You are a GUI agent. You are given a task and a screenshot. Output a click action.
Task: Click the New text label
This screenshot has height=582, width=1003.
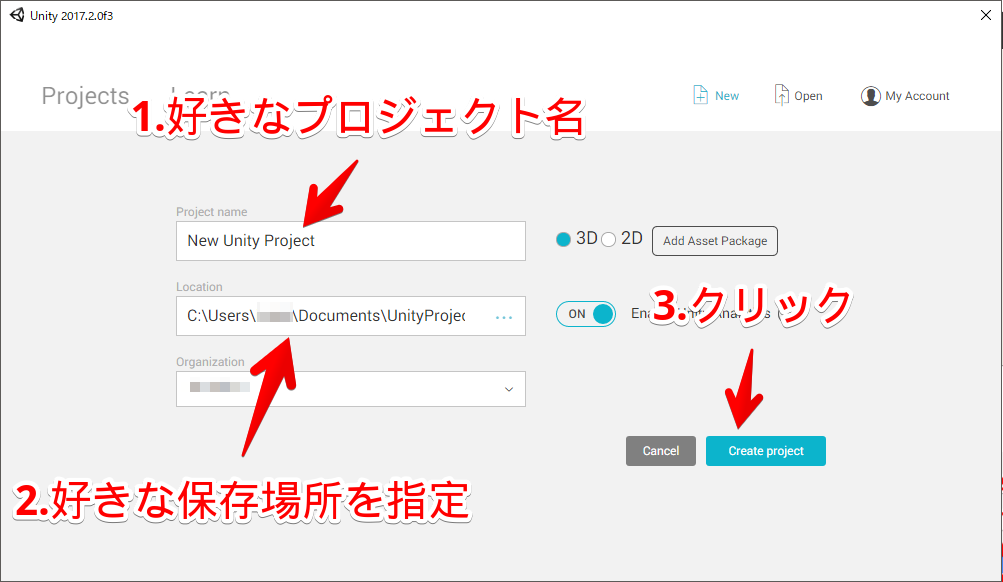(x=727, y=96)
